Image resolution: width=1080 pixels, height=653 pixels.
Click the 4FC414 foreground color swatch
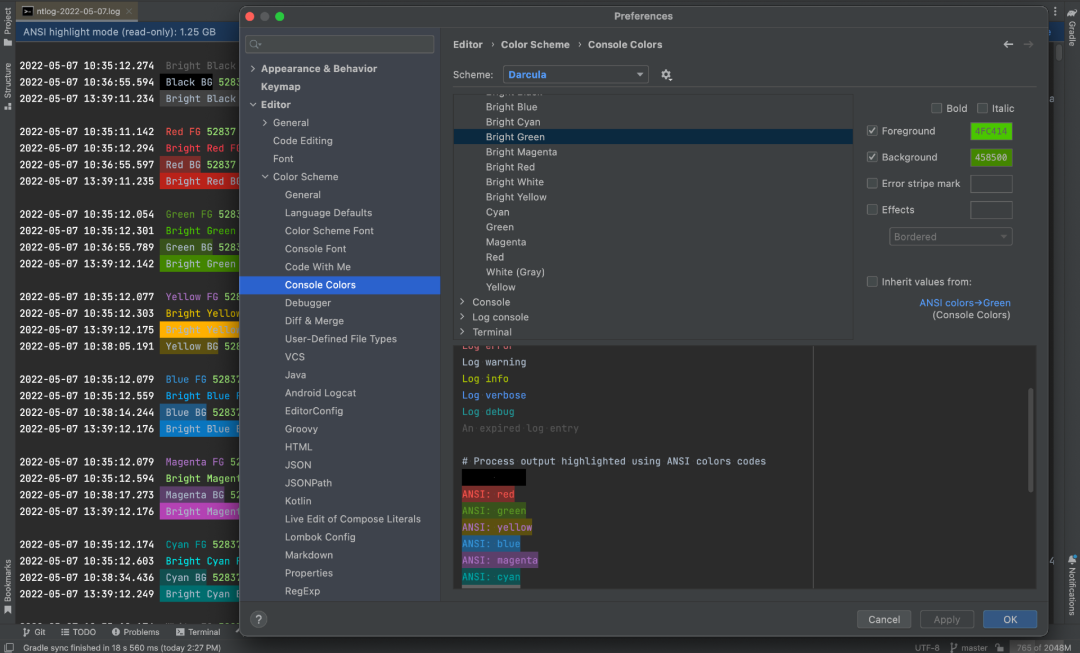(991, 130)
